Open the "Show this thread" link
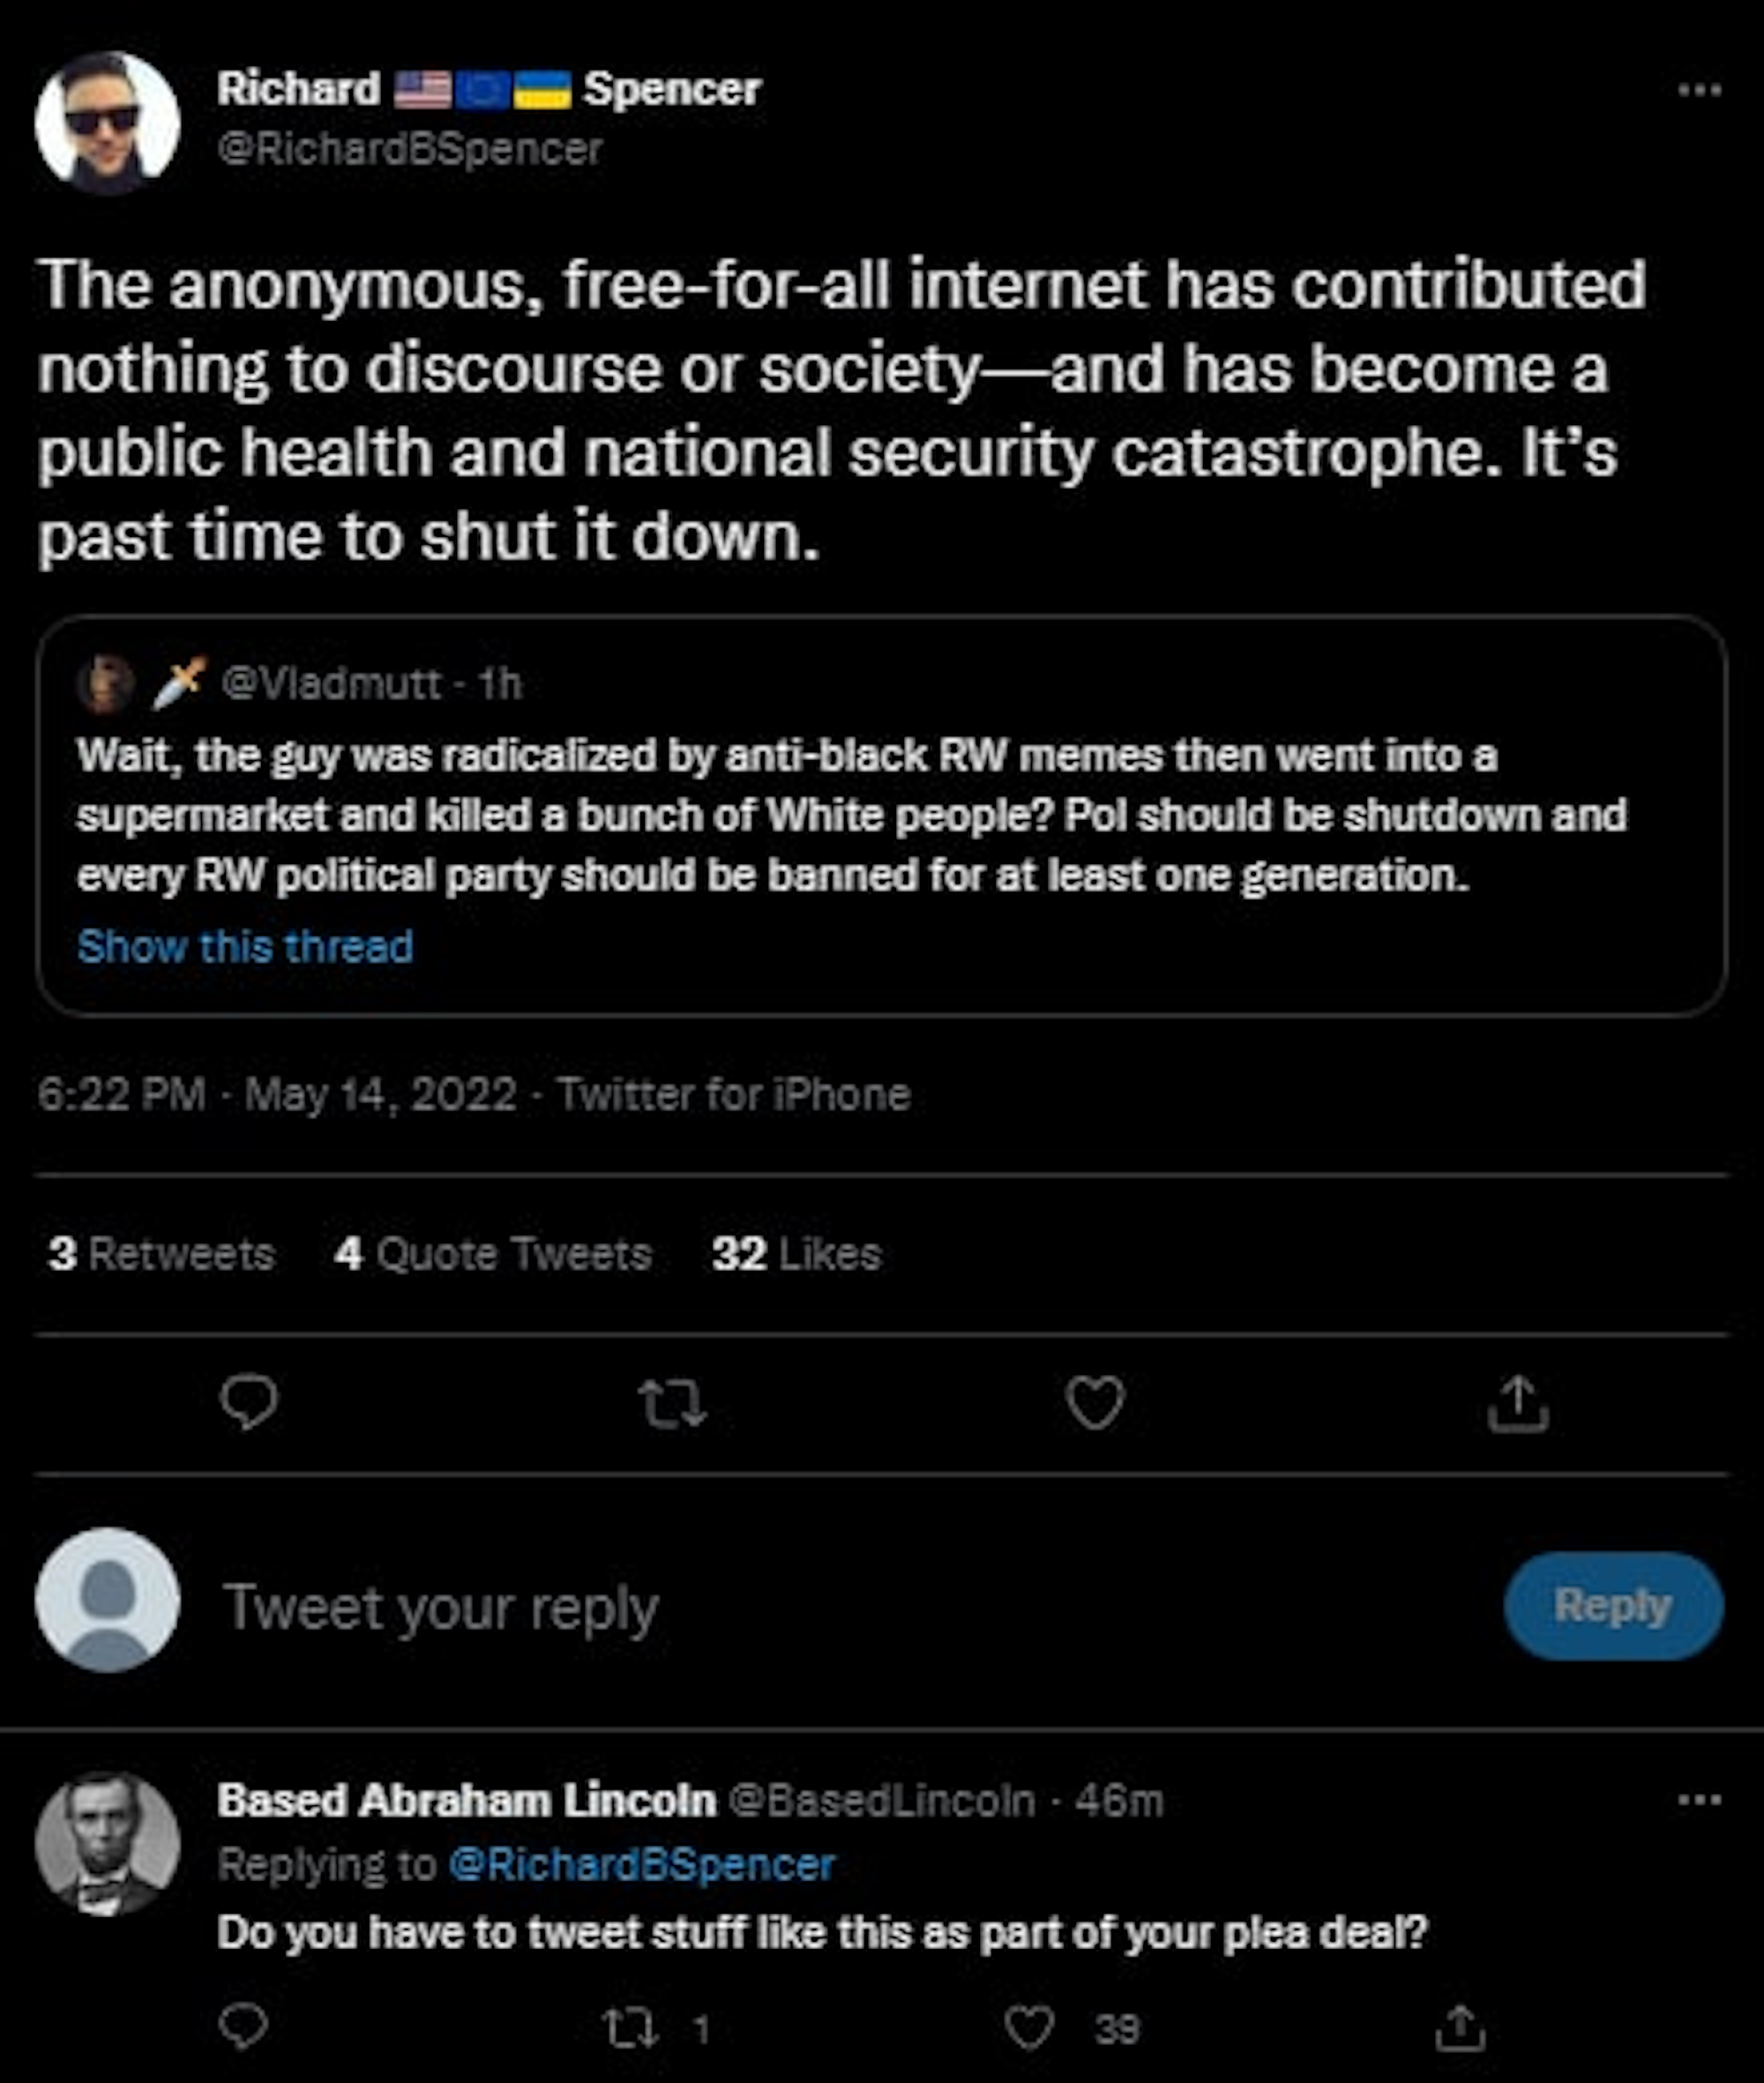 (245, 946)
